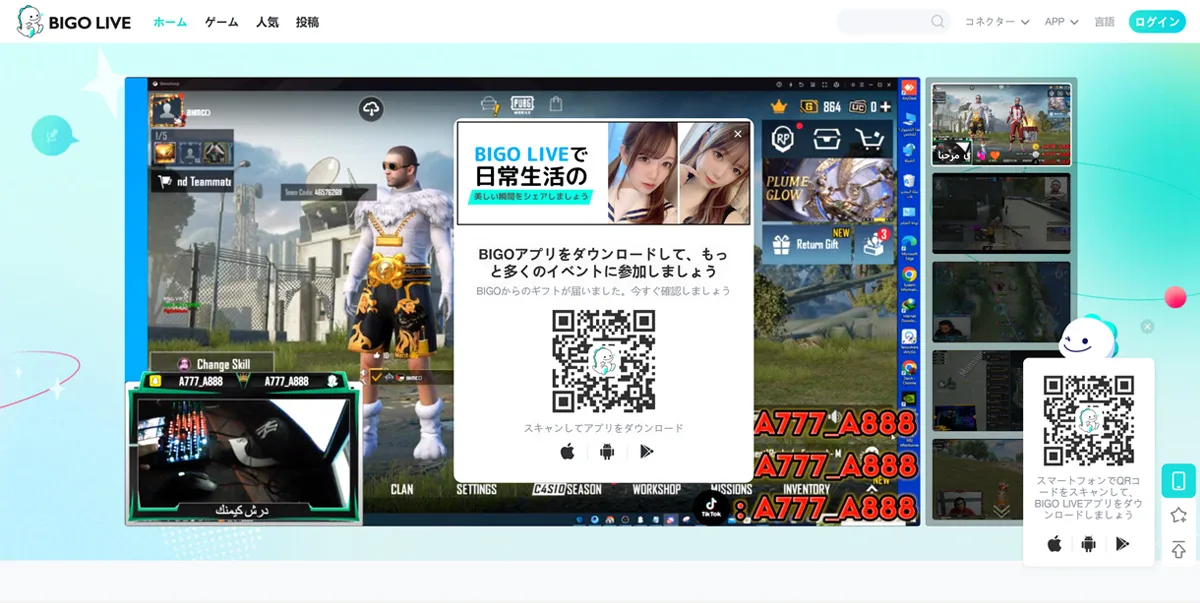This screenshot has width=1200, height=603.
Task: Click the TikTok logo in stream
Action: [x=711, y=507]
